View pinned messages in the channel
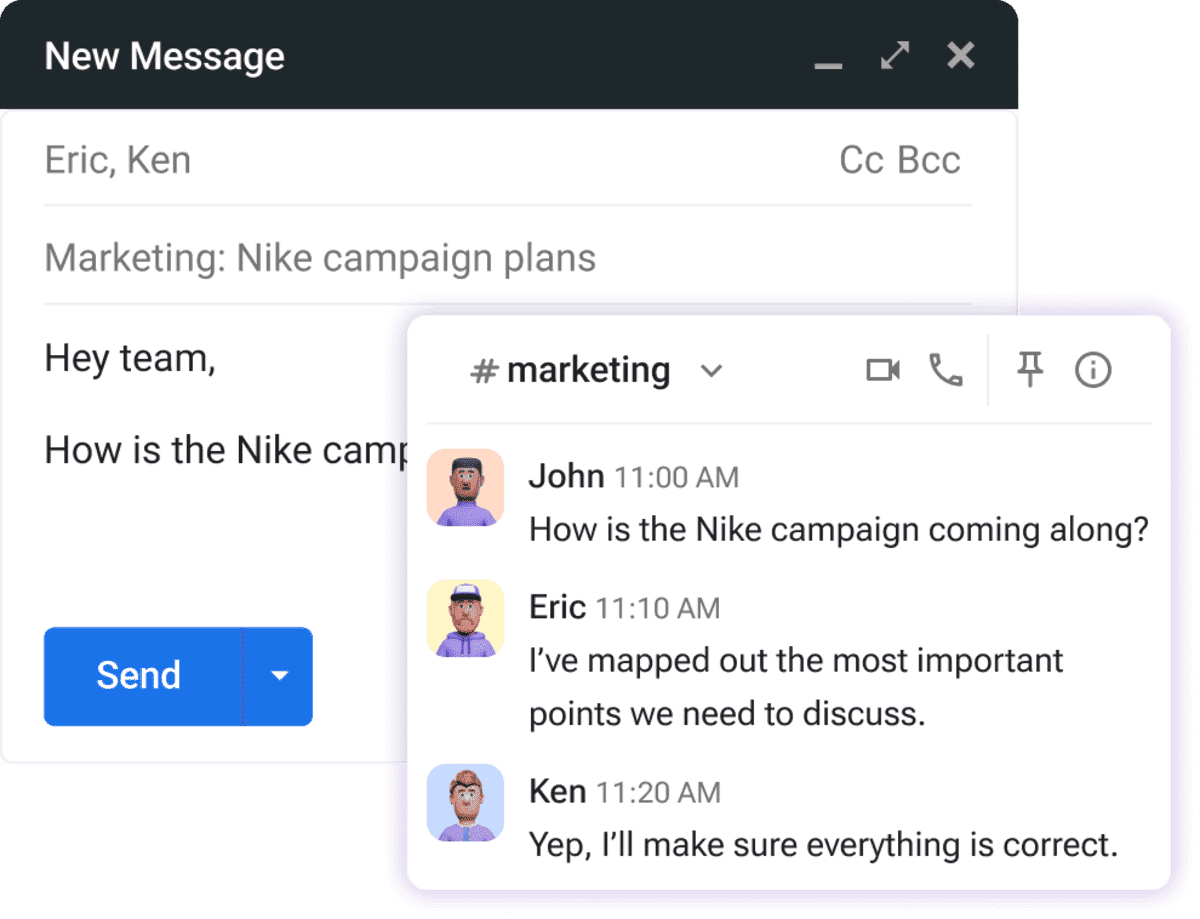 tap(1028, 369)
